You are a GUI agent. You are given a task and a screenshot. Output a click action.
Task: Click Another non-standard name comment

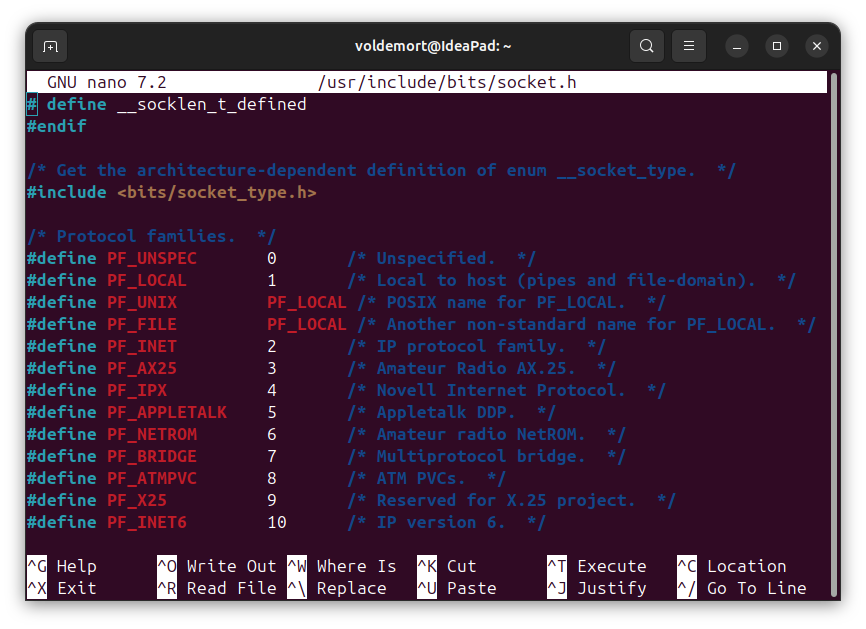tap(587, 325)
